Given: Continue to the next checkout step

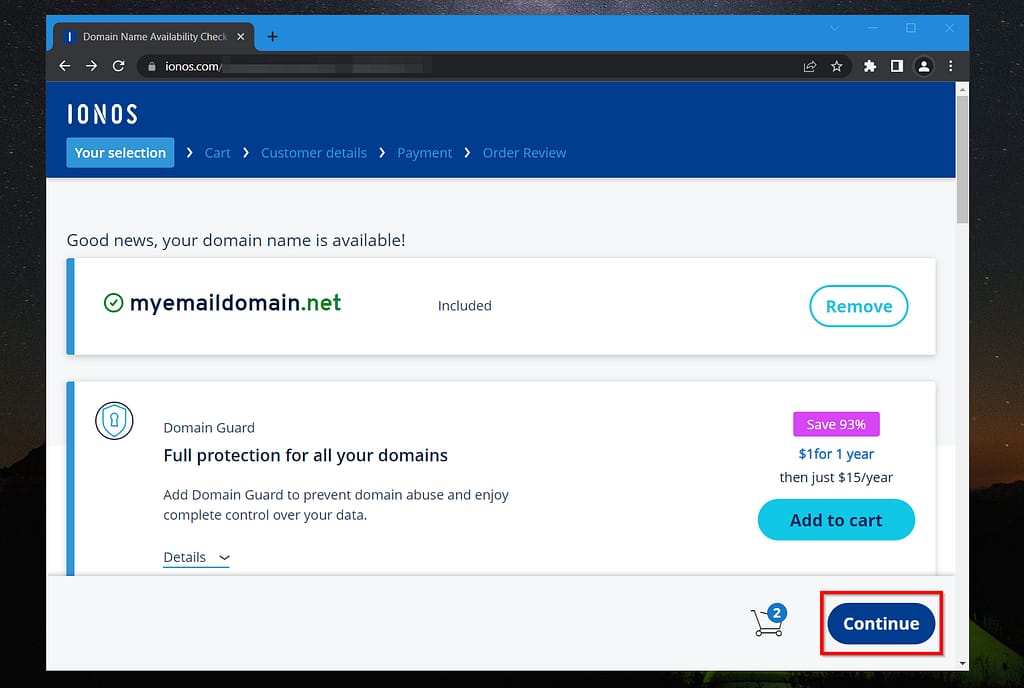Looking at the screenshot, I should tap(881, 623).
